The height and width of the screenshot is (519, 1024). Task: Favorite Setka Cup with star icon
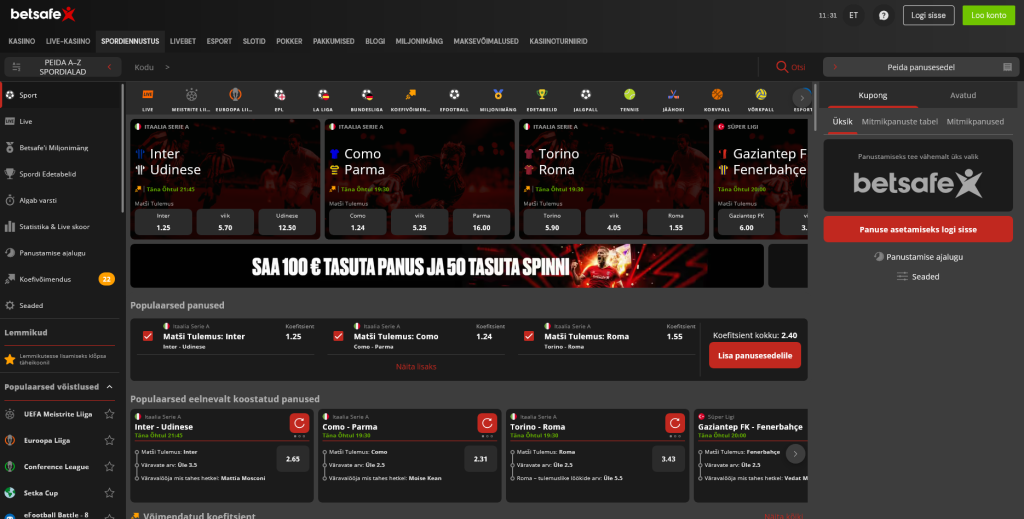[110, 493]
